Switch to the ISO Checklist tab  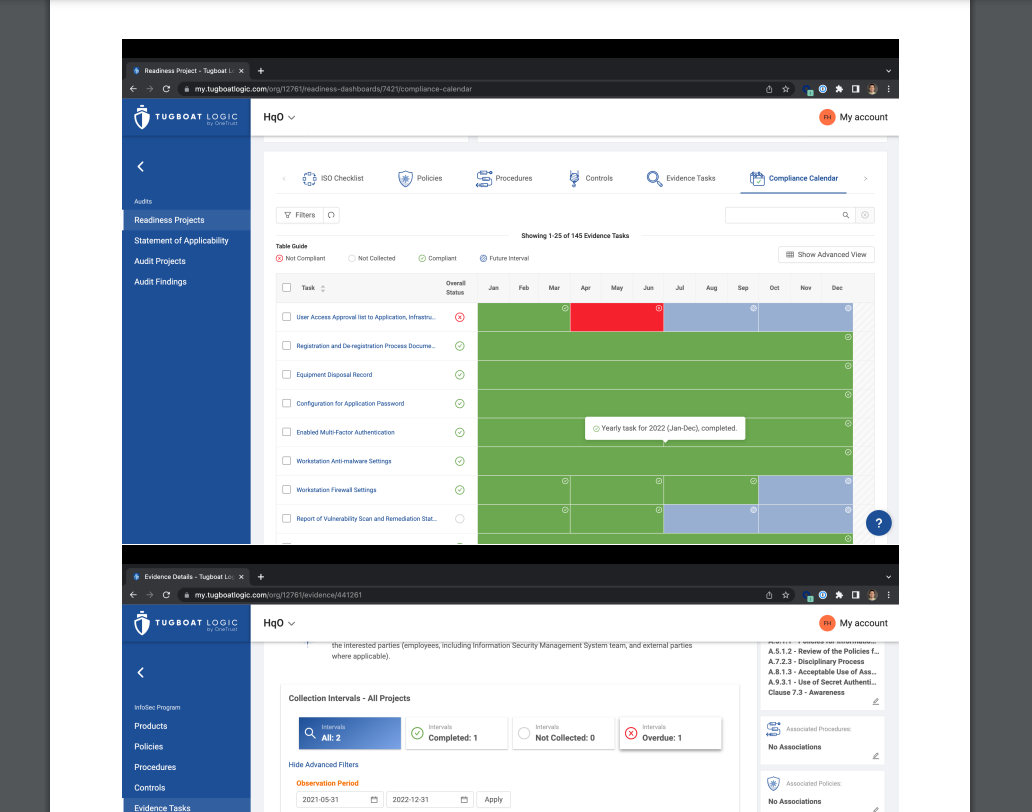(x=333, y=178)
